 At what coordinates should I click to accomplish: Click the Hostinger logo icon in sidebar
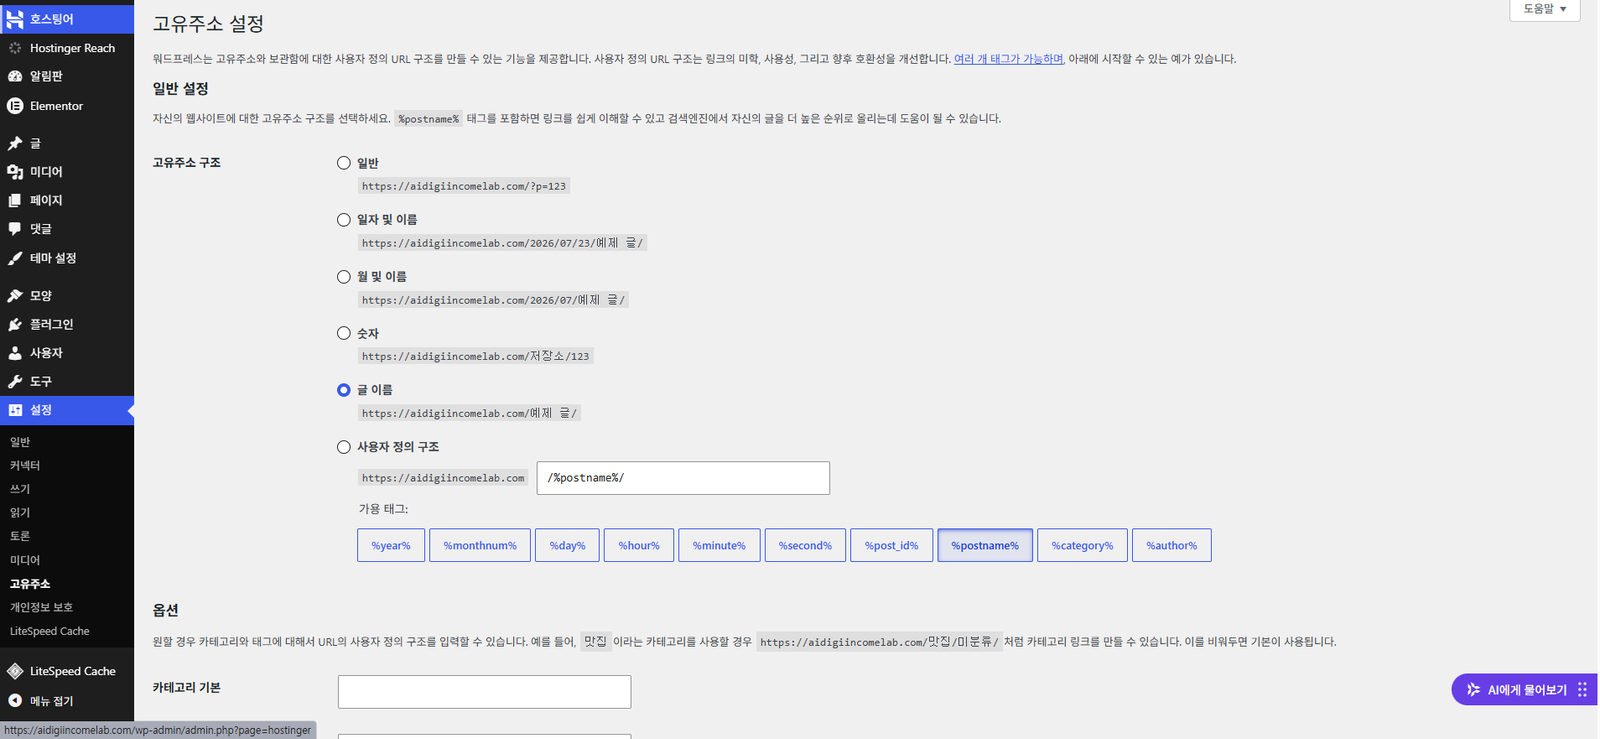click(x=15, y=19)
